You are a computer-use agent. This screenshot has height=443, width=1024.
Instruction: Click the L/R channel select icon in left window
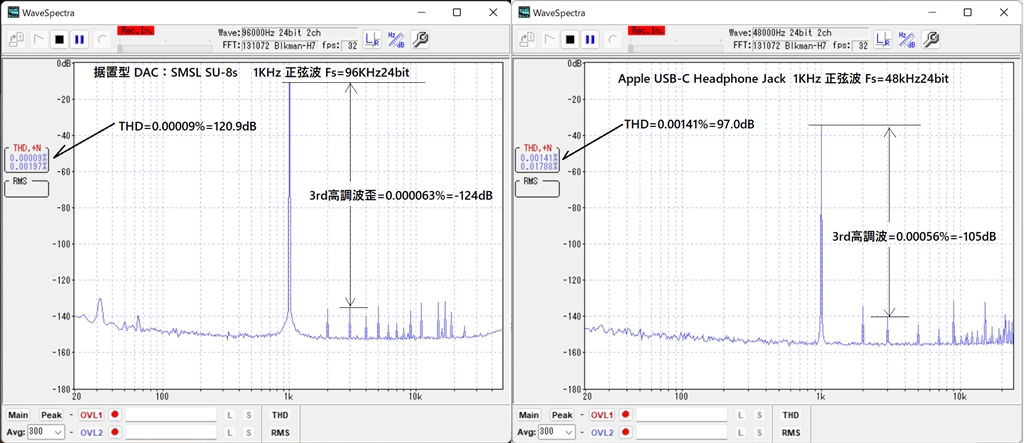pos(371,39)
